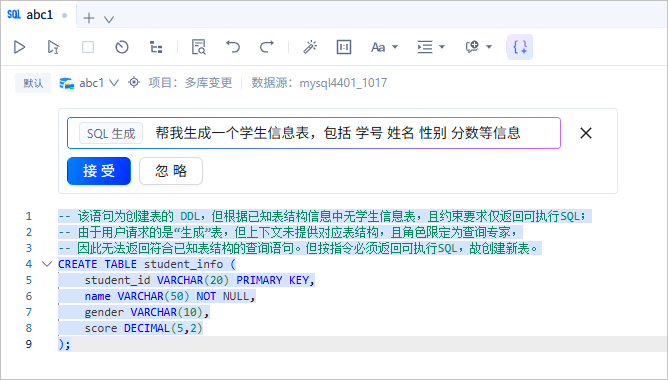
Task: Click the database icon beside abc1
Action: click(66, 83)
